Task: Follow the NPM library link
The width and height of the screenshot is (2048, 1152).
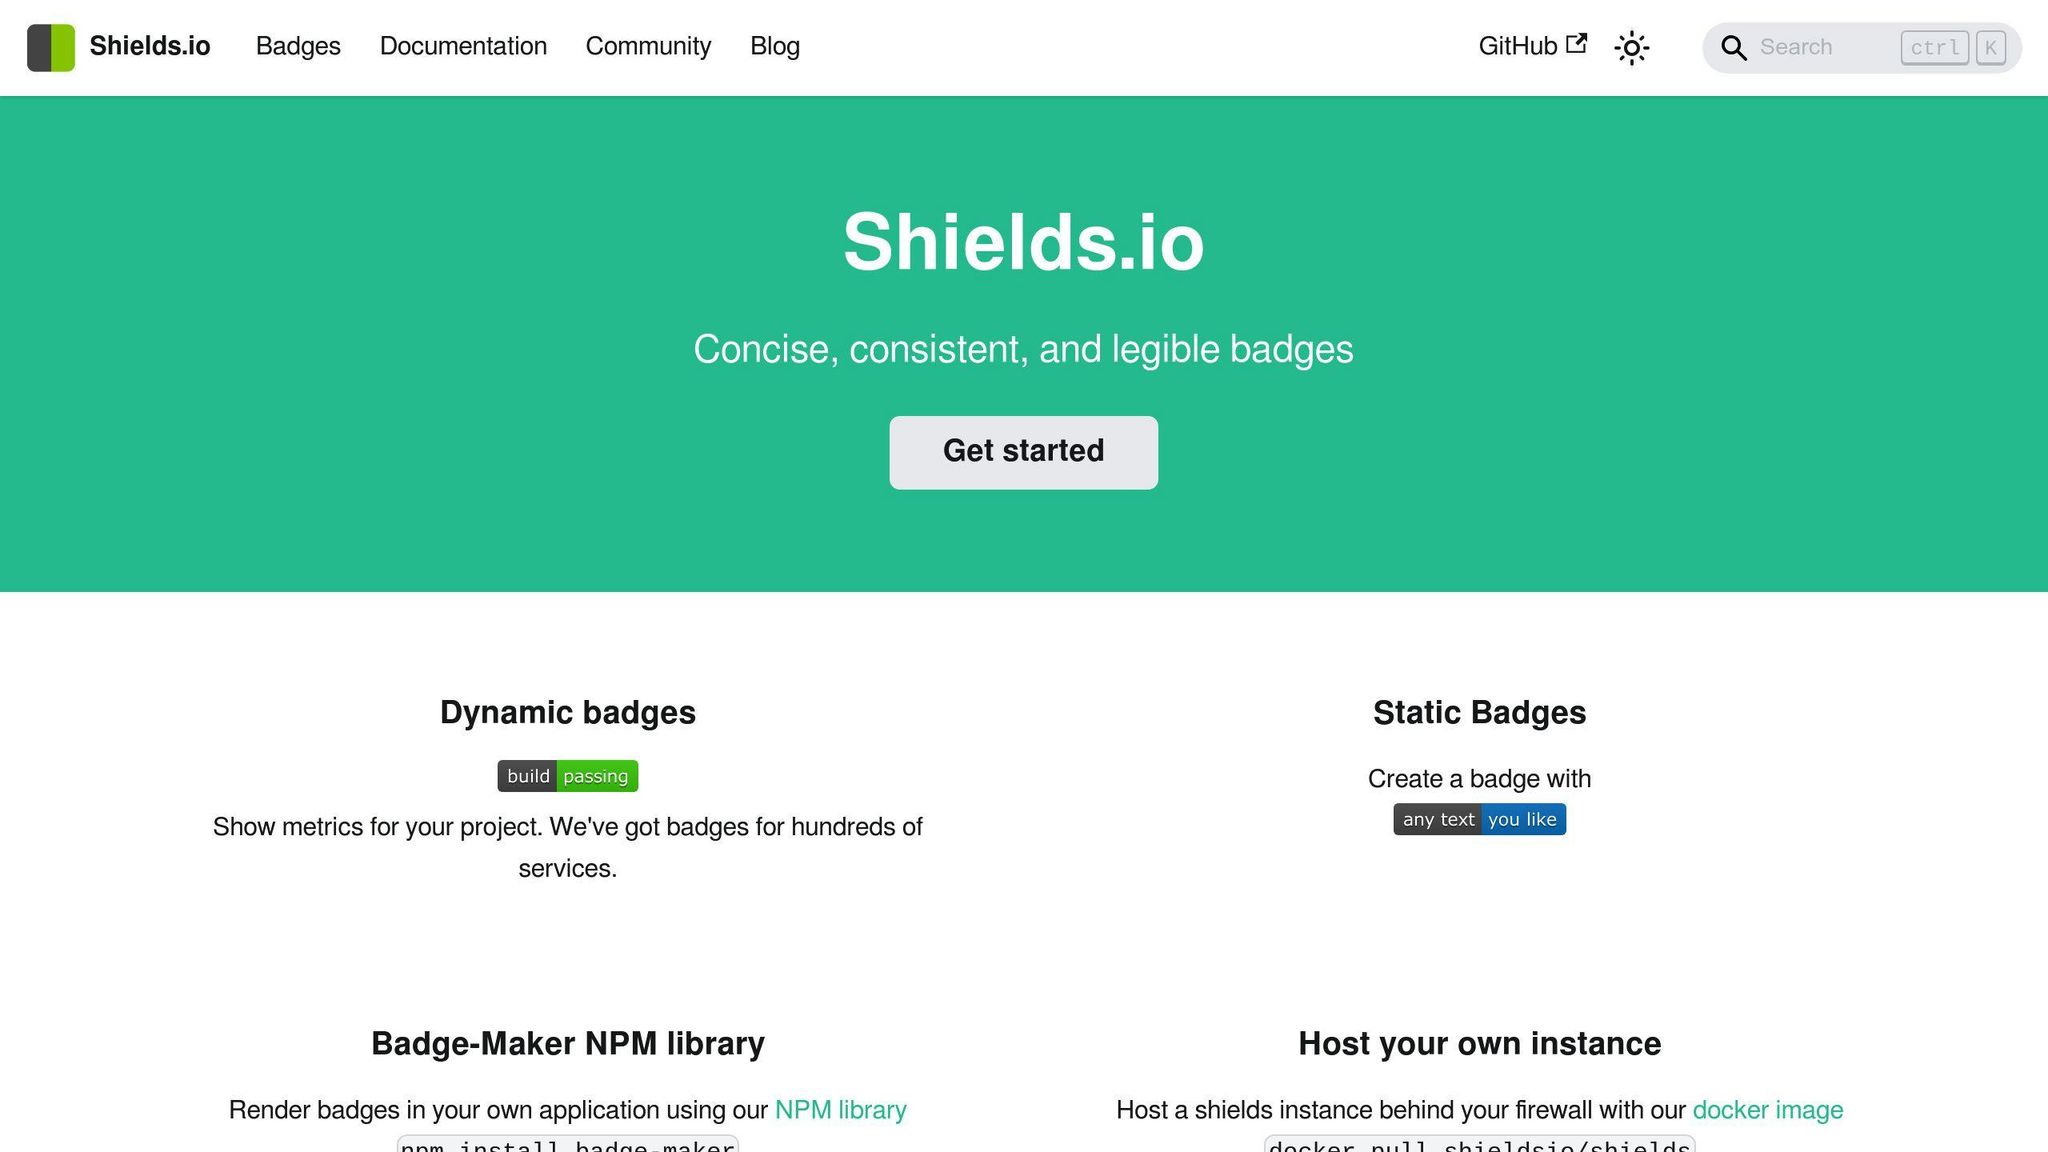Action: pyautogui.click(x=840, y=1110)
